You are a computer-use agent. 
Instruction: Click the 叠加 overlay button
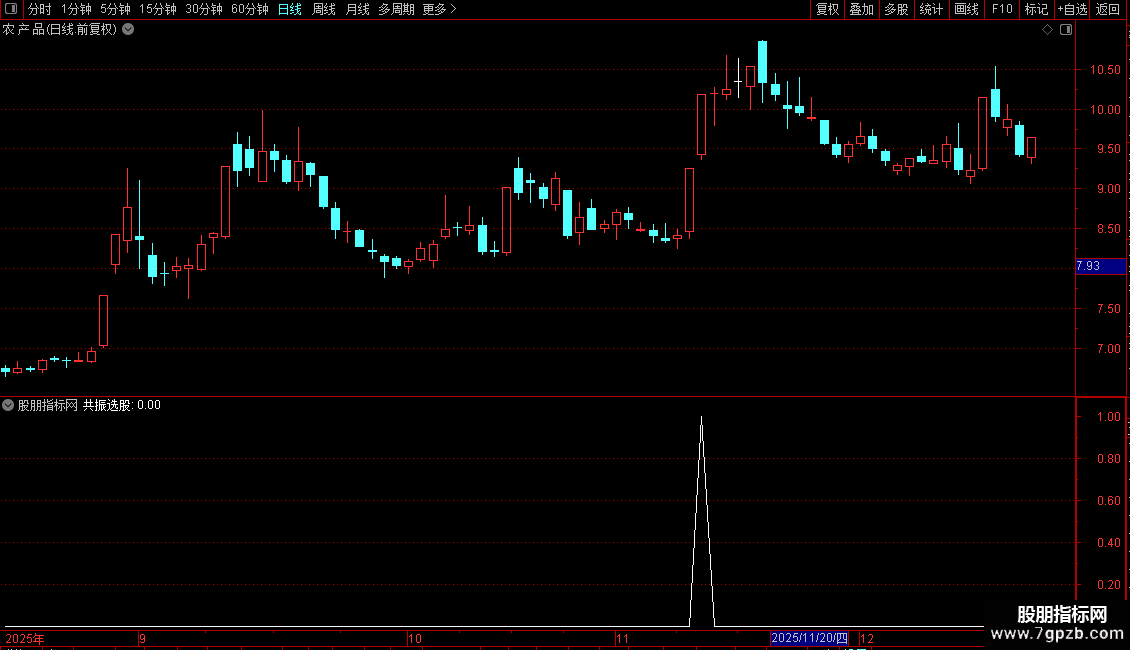(x=861, y=9)
